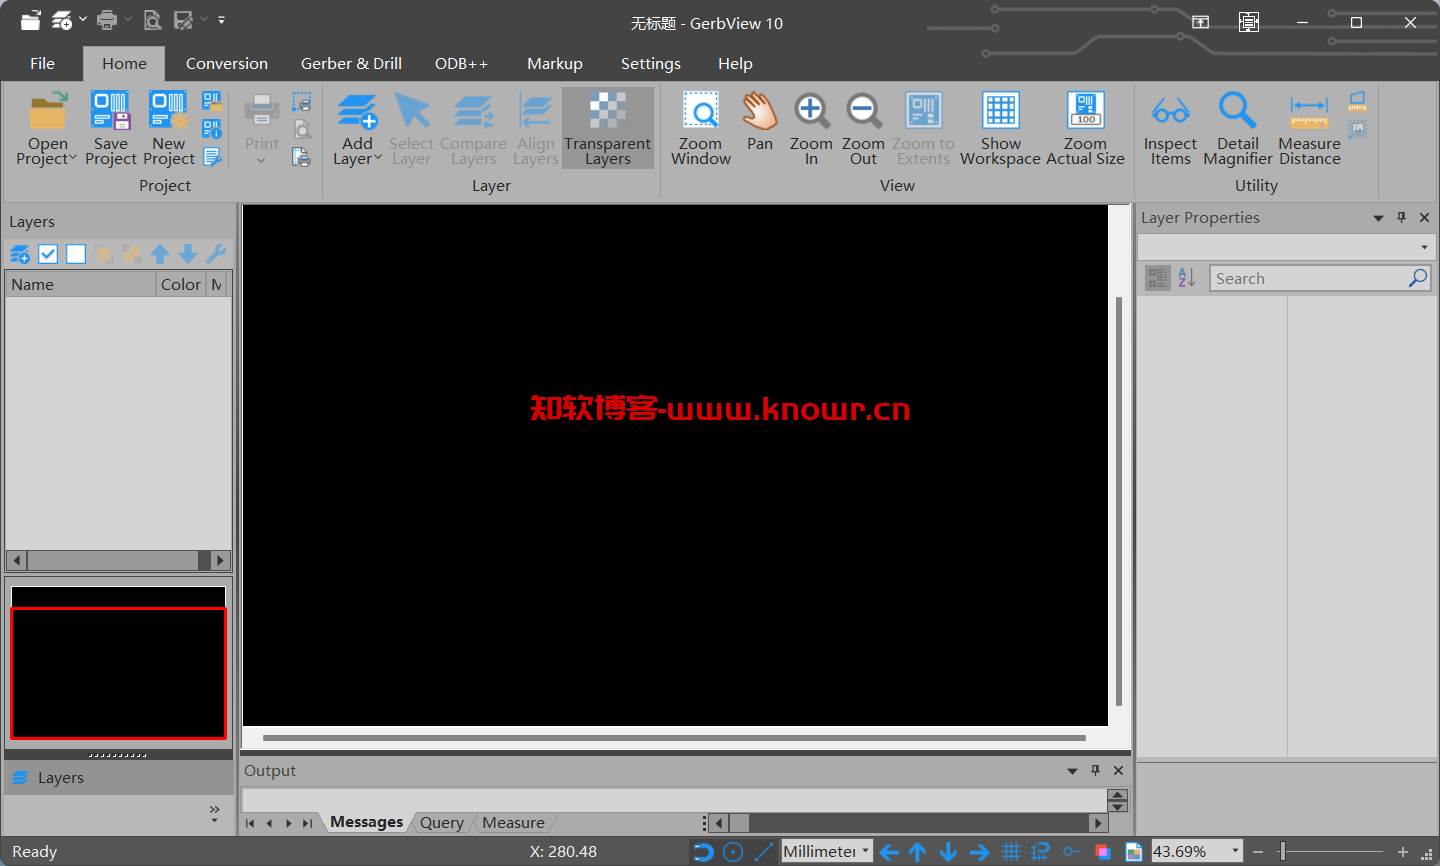The image size is (1440, 866).
Task: Click the Search field in Layer Properties
Action: click(1320, 278)
